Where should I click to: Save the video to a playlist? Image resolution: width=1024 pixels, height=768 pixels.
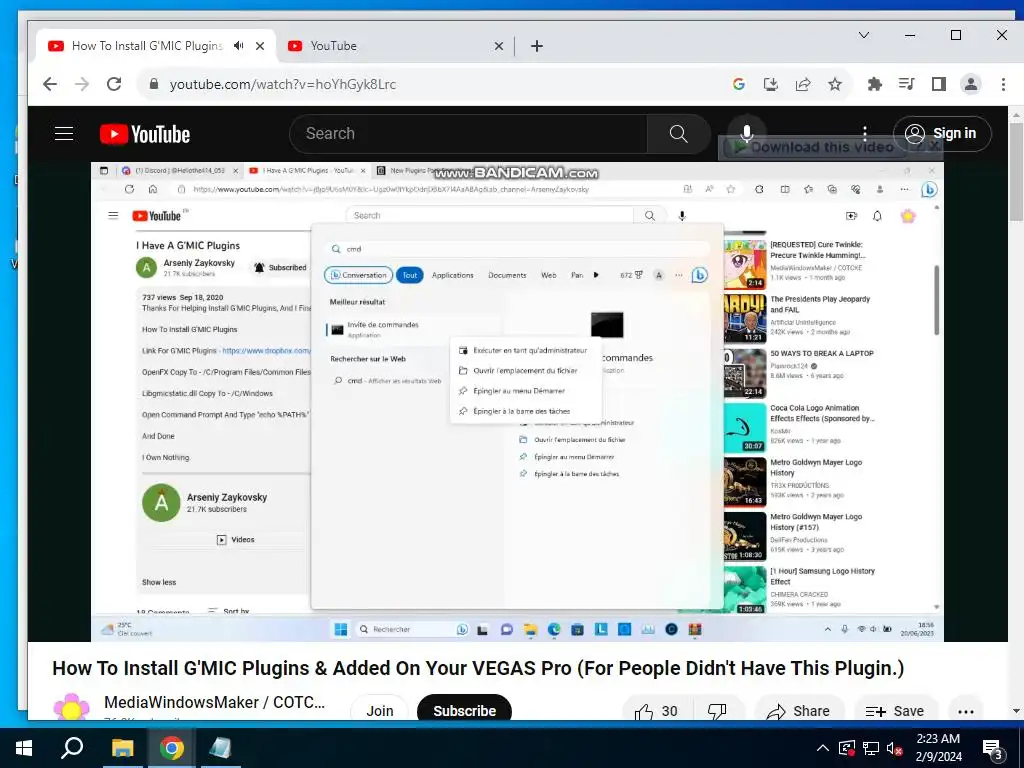pos(895,711)
